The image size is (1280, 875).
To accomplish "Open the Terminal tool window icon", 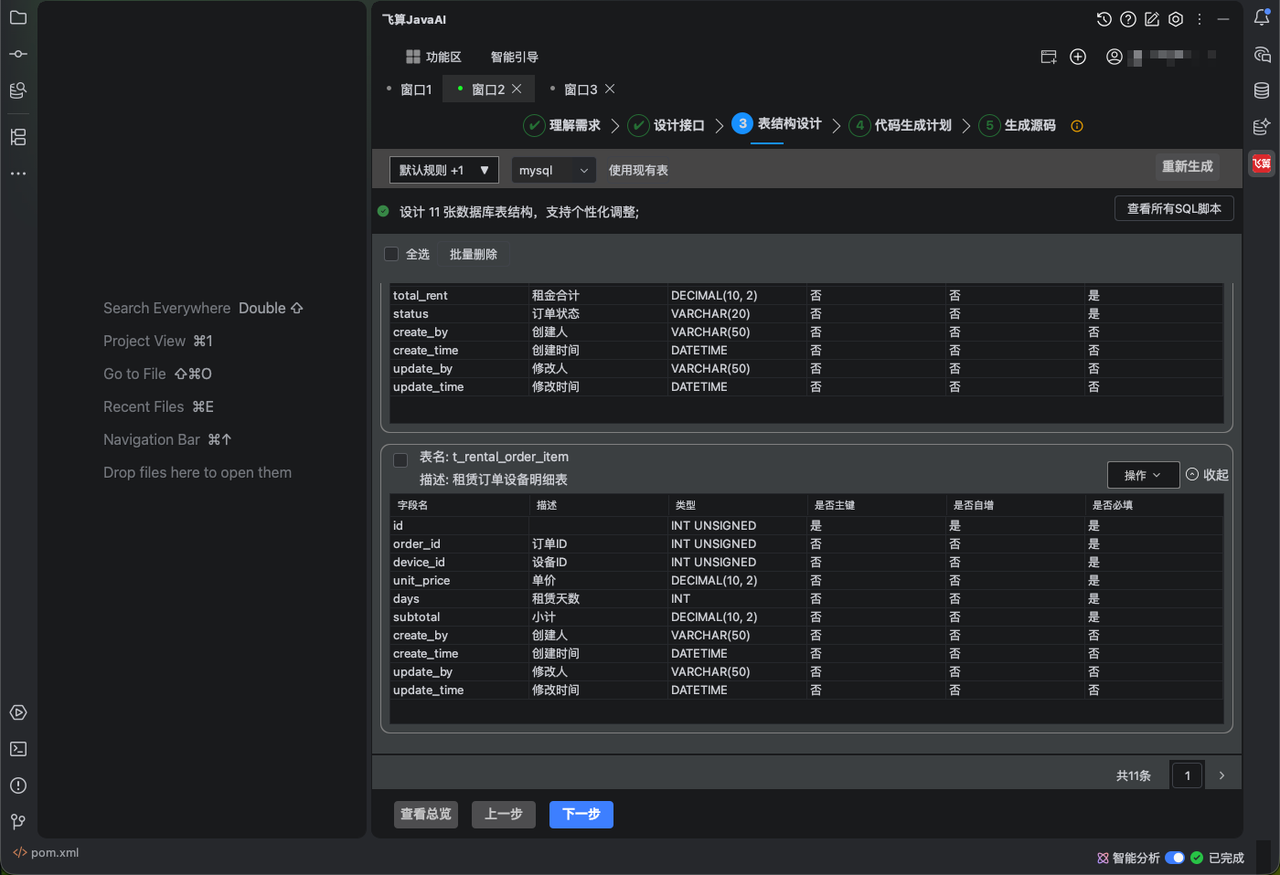I will point(18,749).
